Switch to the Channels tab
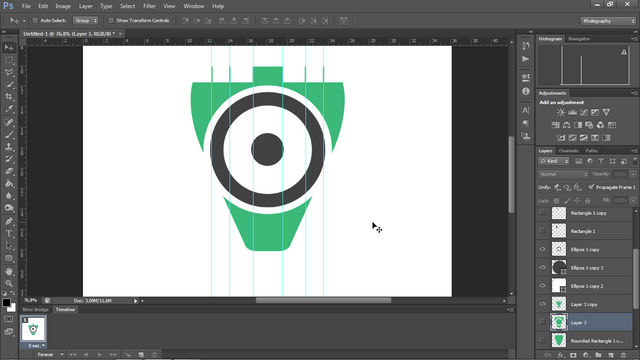This screenshot has height=360, width=640. coord(568,151)
